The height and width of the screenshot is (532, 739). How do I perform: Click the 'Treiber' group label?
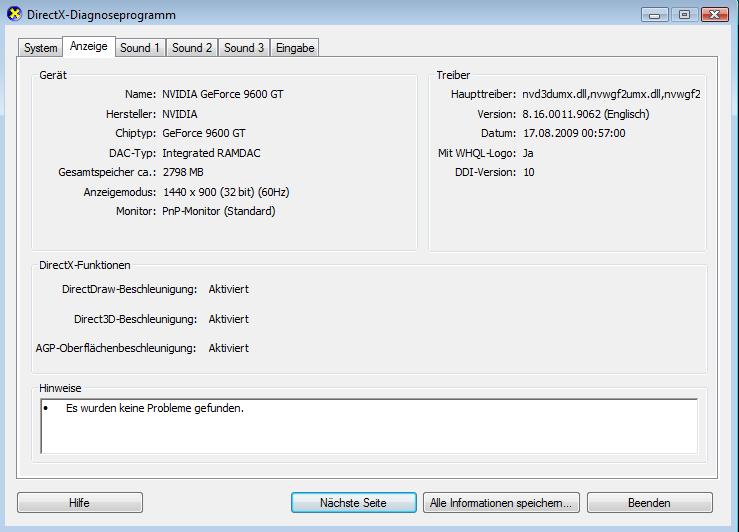click(x=453, y=75)
